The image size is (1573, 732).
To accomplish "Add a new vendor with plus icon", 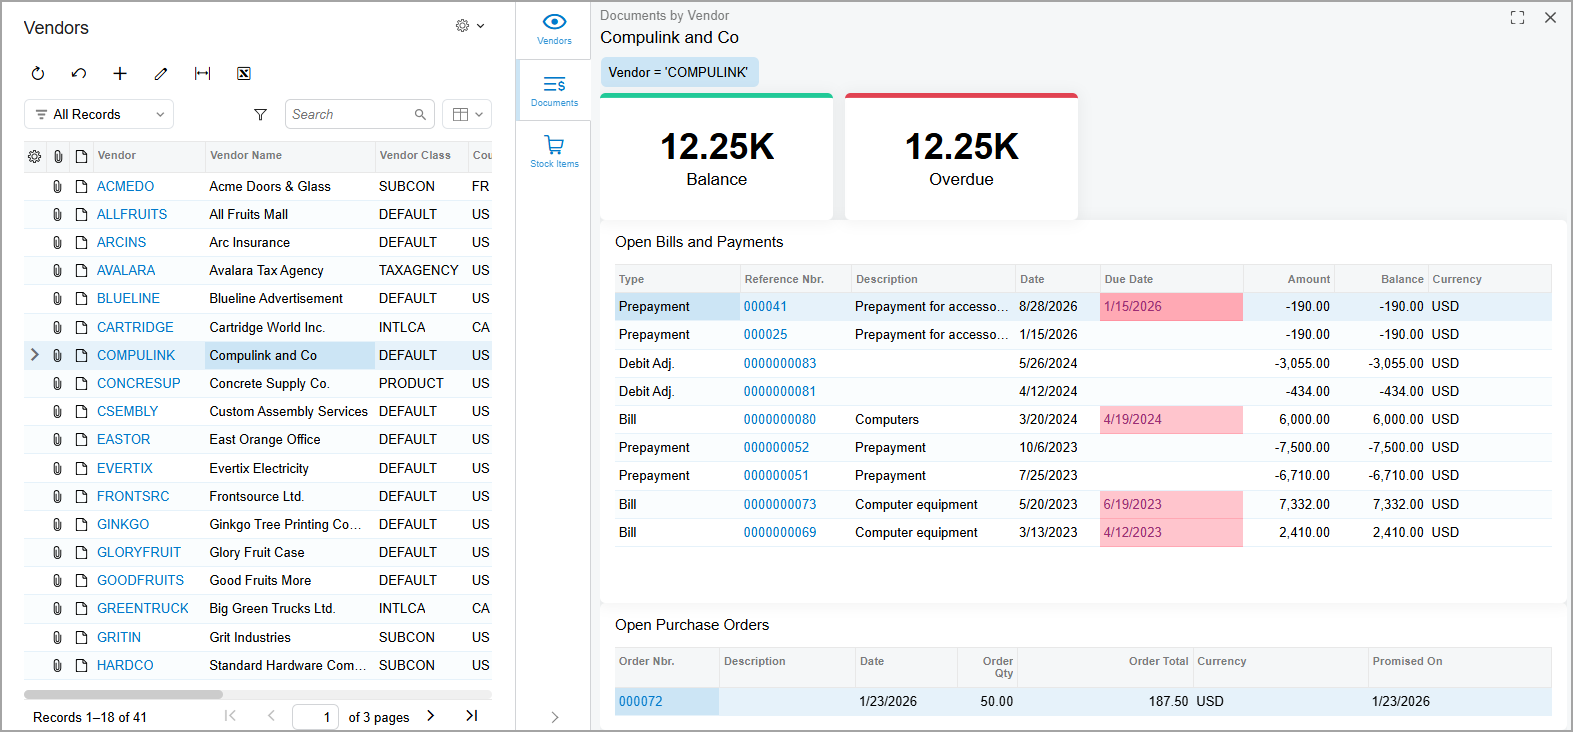I will 120,73.
